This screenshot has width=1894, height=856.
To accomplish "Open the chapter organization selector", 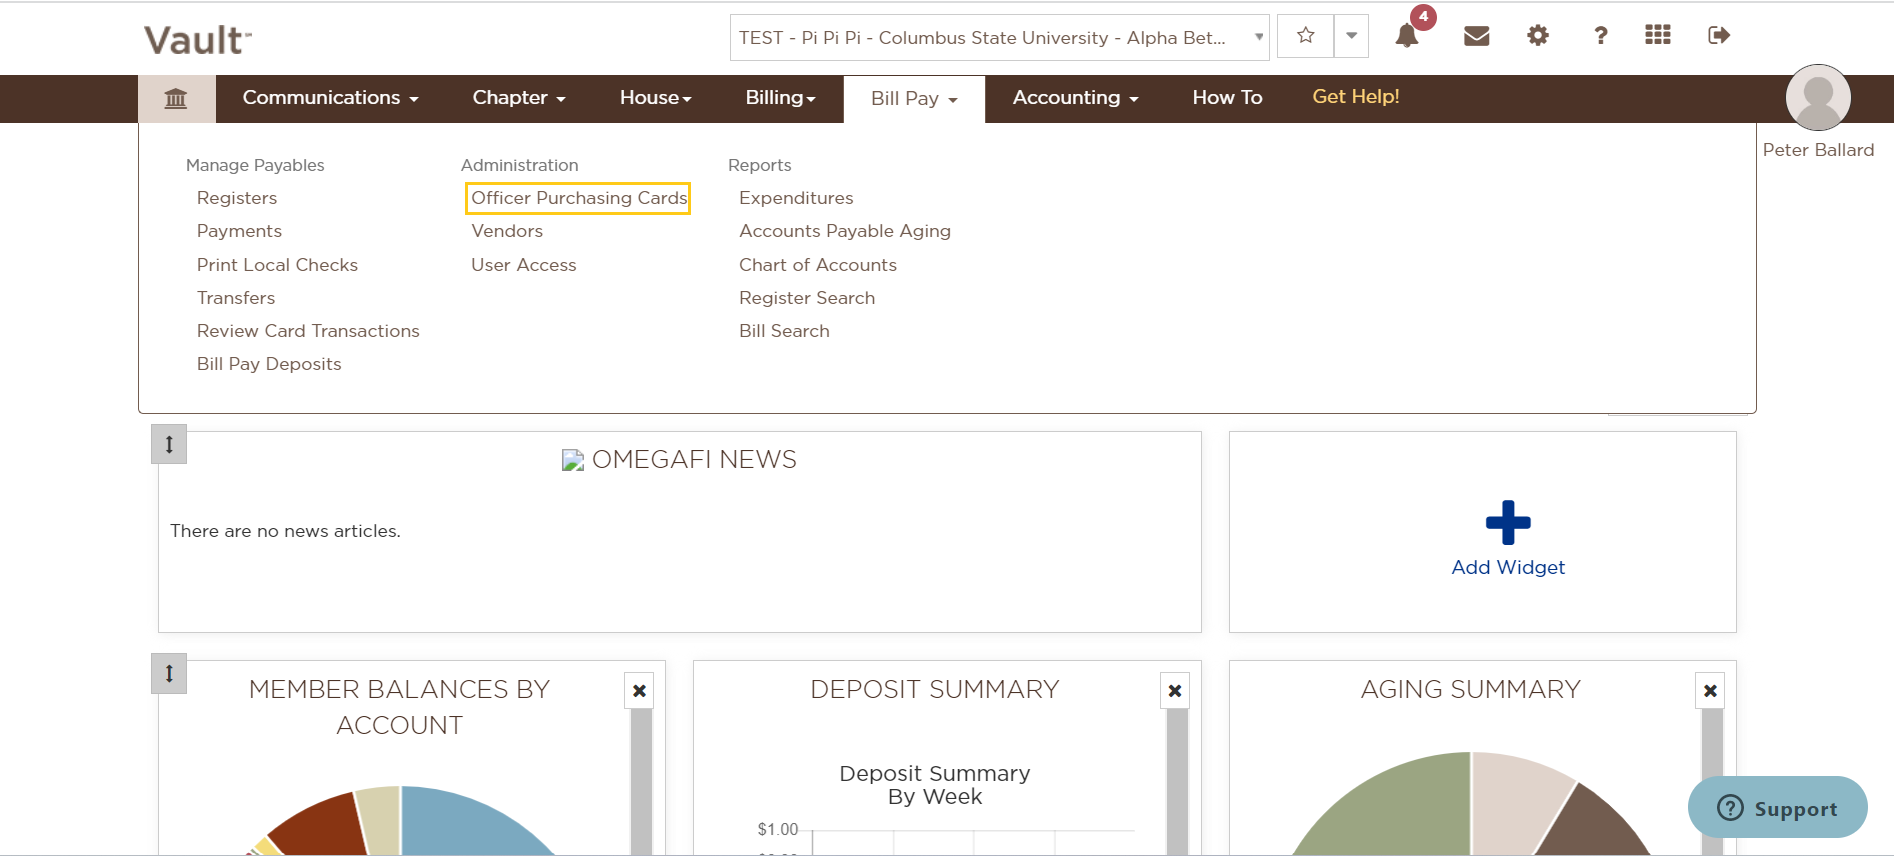I will pyautogui.click(x=999, y=37).
